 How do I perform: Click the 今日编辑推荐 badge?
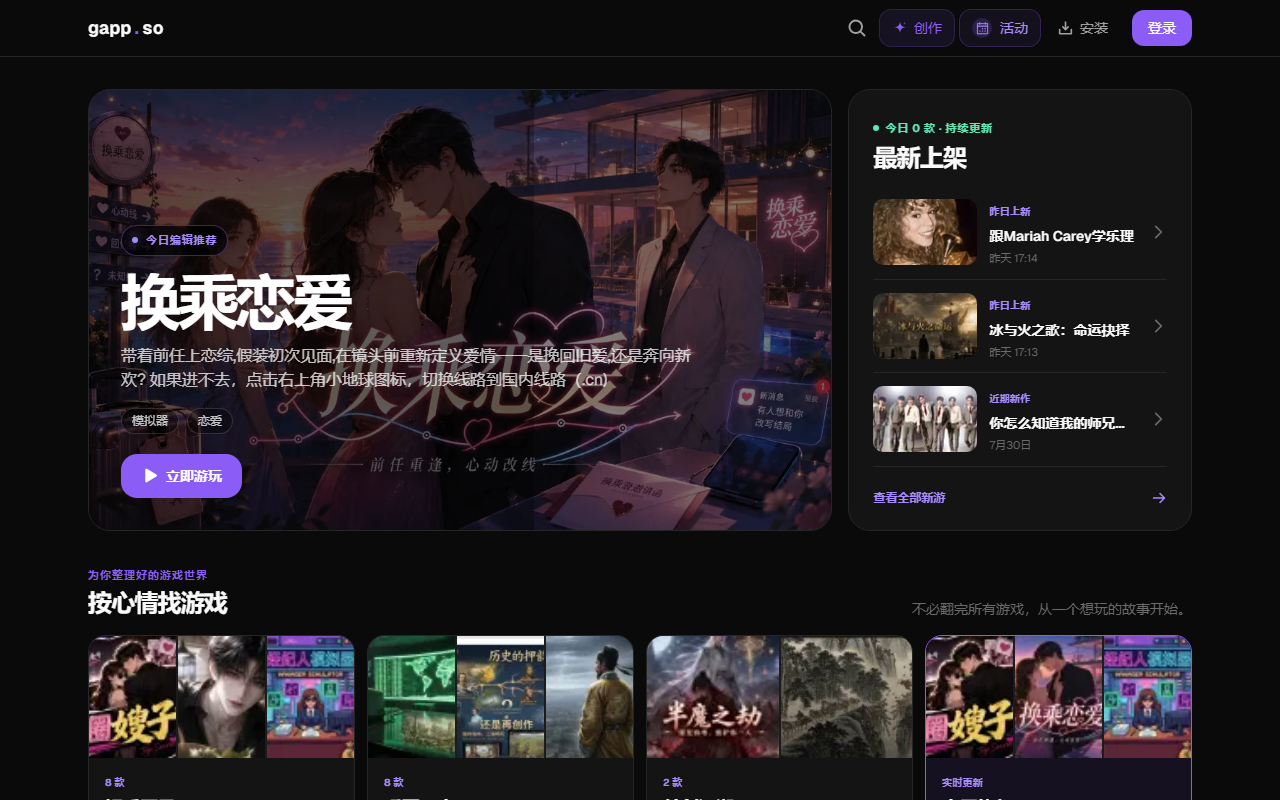coord(175,240)
